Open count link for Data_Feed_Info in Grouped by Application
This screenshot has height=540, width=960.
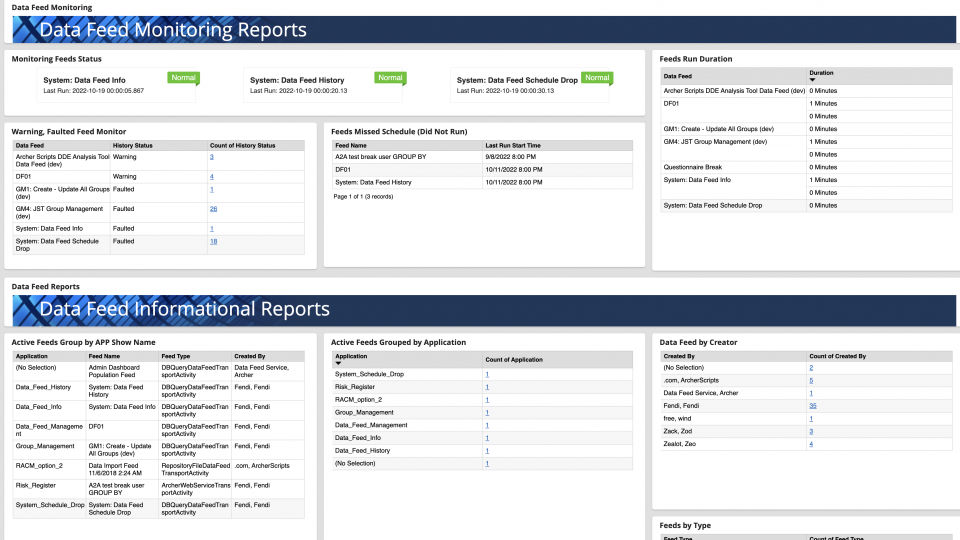pos(487,438)
